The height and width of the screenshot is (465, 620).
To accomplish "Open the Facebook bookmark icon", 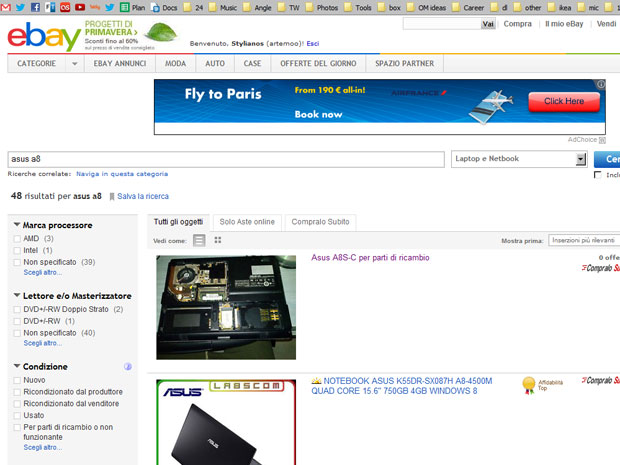I will pyautogui.click(x=35, y=7).
